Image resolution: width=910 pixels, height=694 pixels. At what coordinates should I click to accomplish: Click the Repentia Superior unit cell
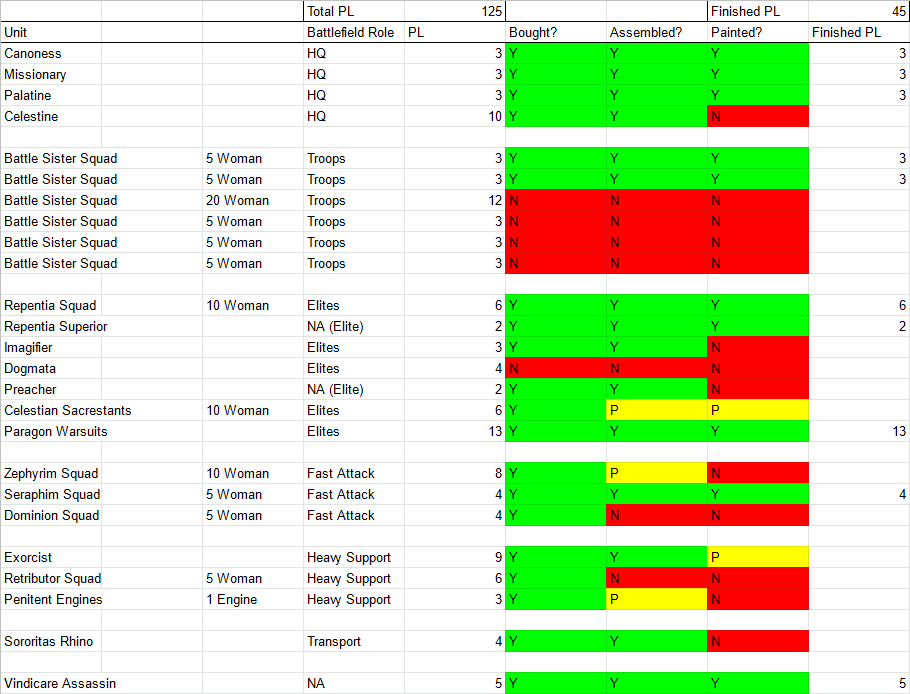tap(100, 326)
